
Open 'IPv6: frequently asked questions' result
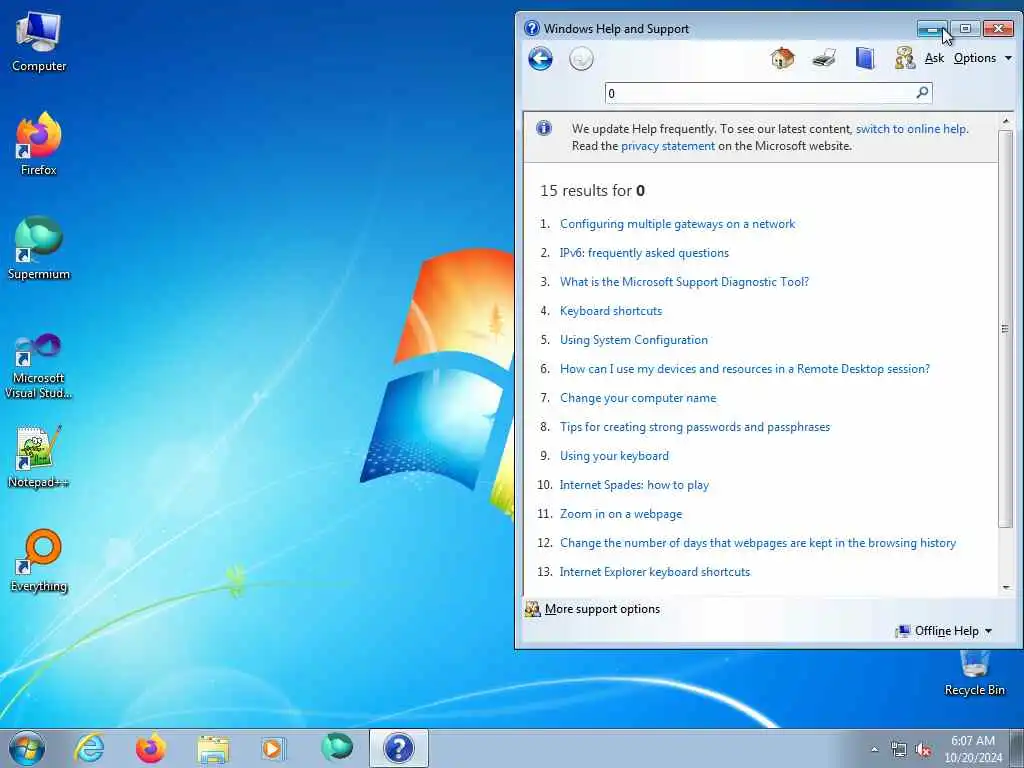(644, 253)
